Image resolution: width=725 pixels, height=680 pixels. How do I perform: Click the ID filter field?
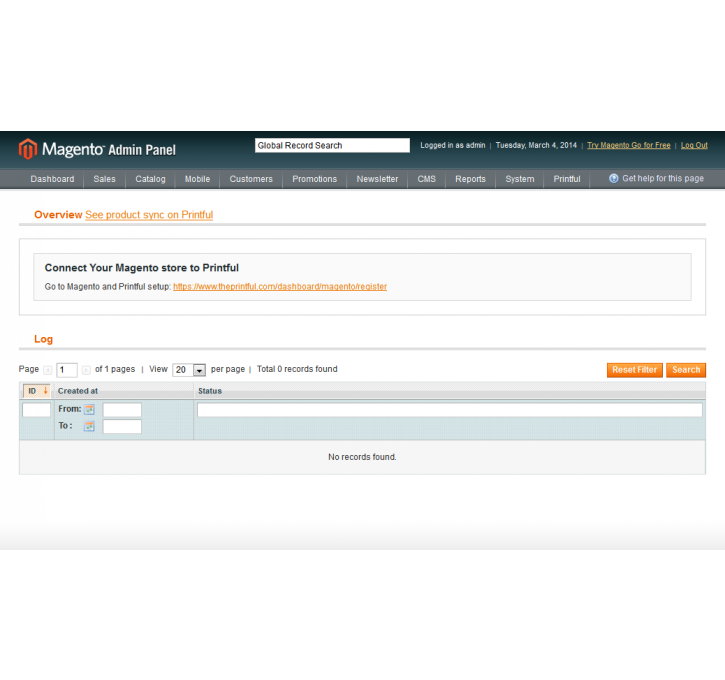click(x=37, y=410)
